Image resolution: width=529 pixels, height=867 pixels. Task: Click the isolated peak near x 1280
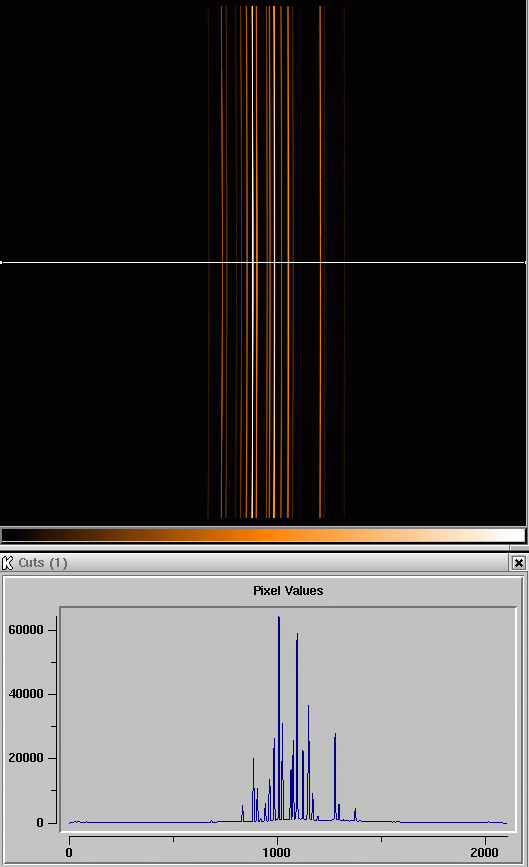tap(335, 735)
